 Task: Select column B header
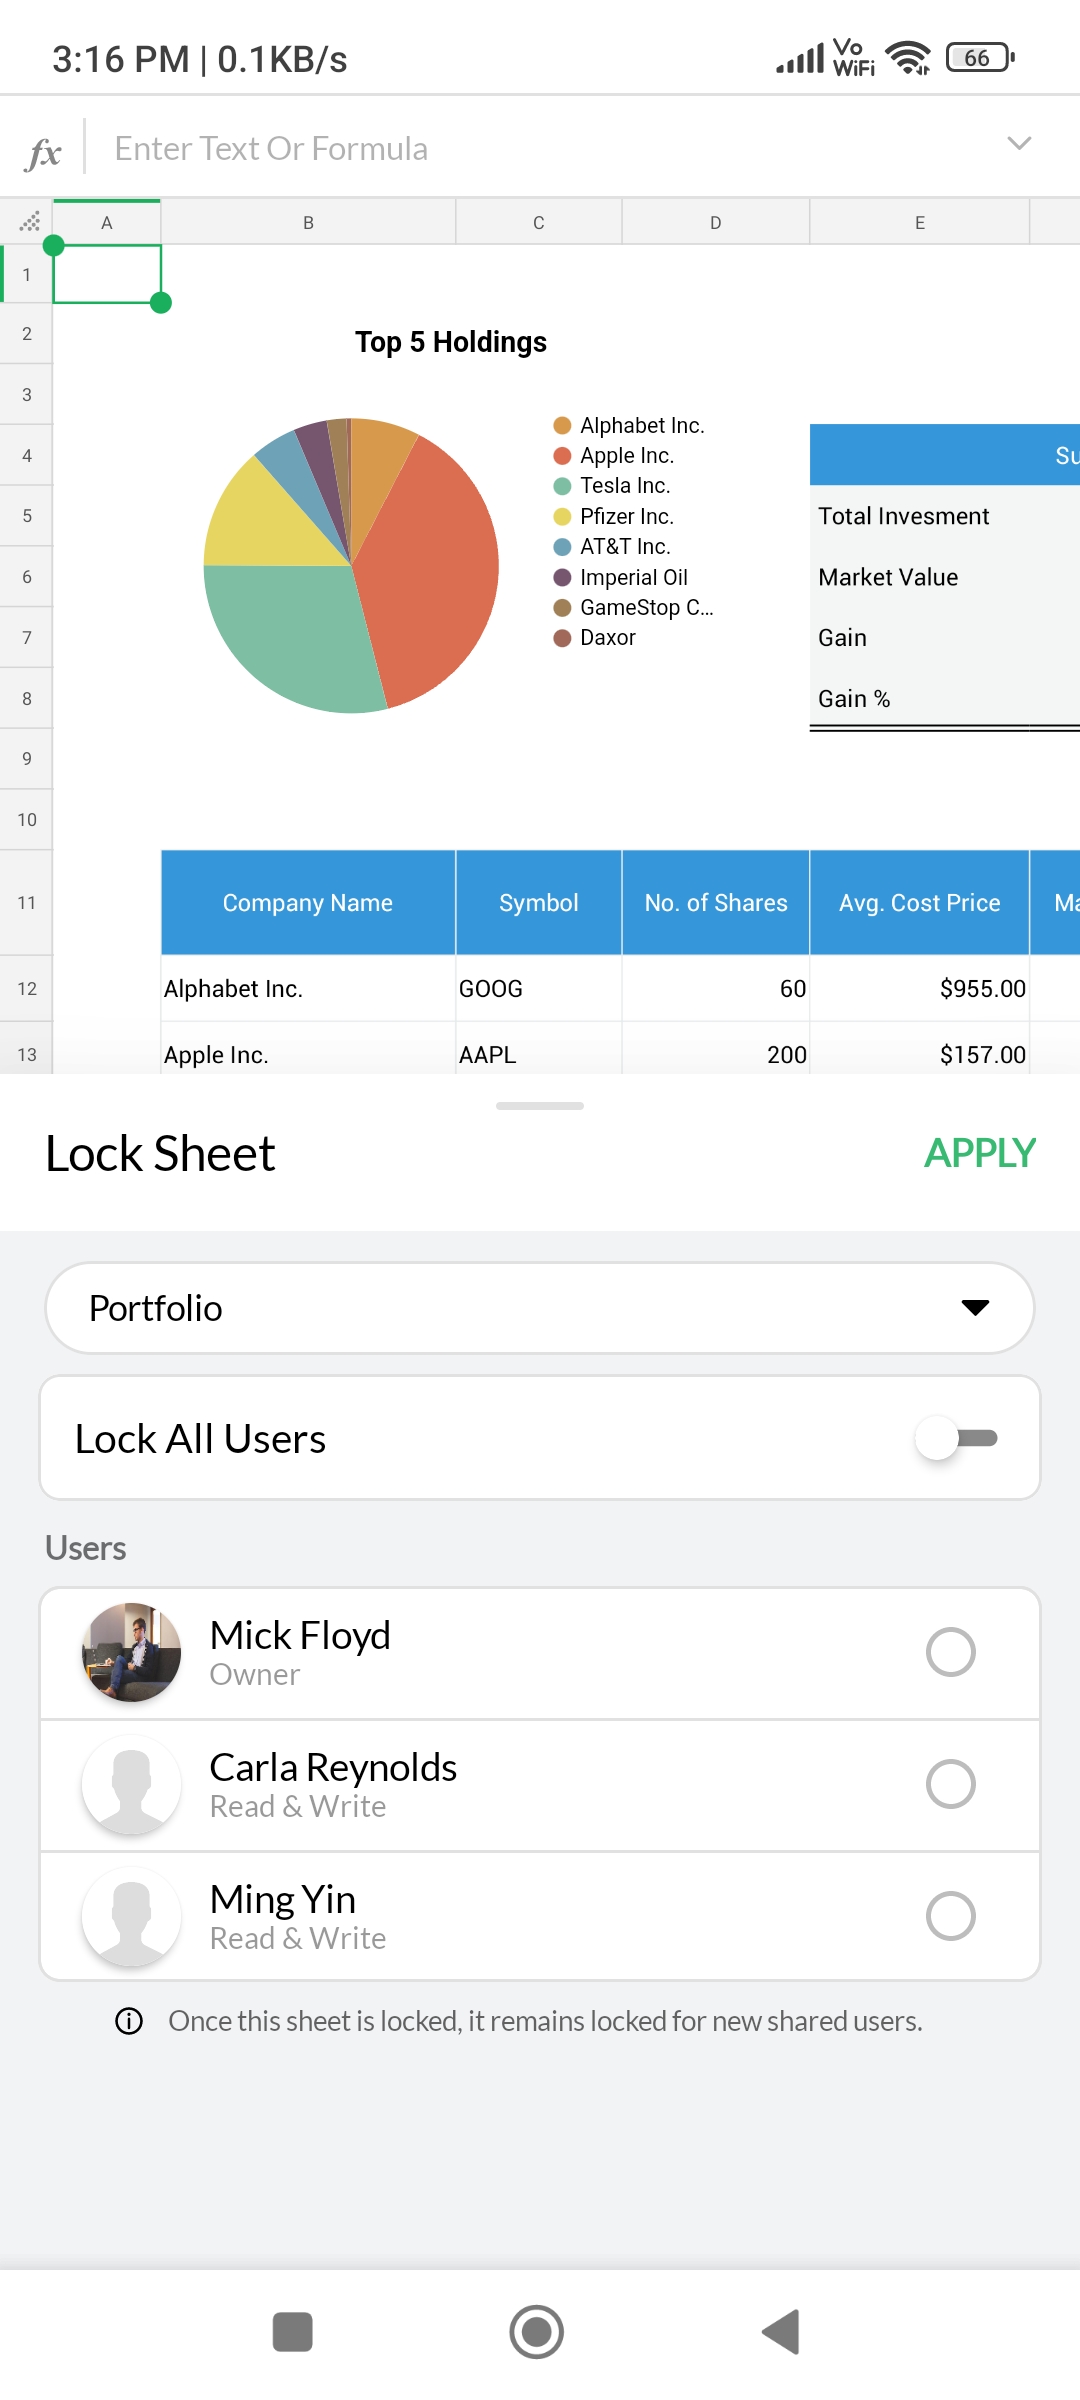(x=308, y=222)
